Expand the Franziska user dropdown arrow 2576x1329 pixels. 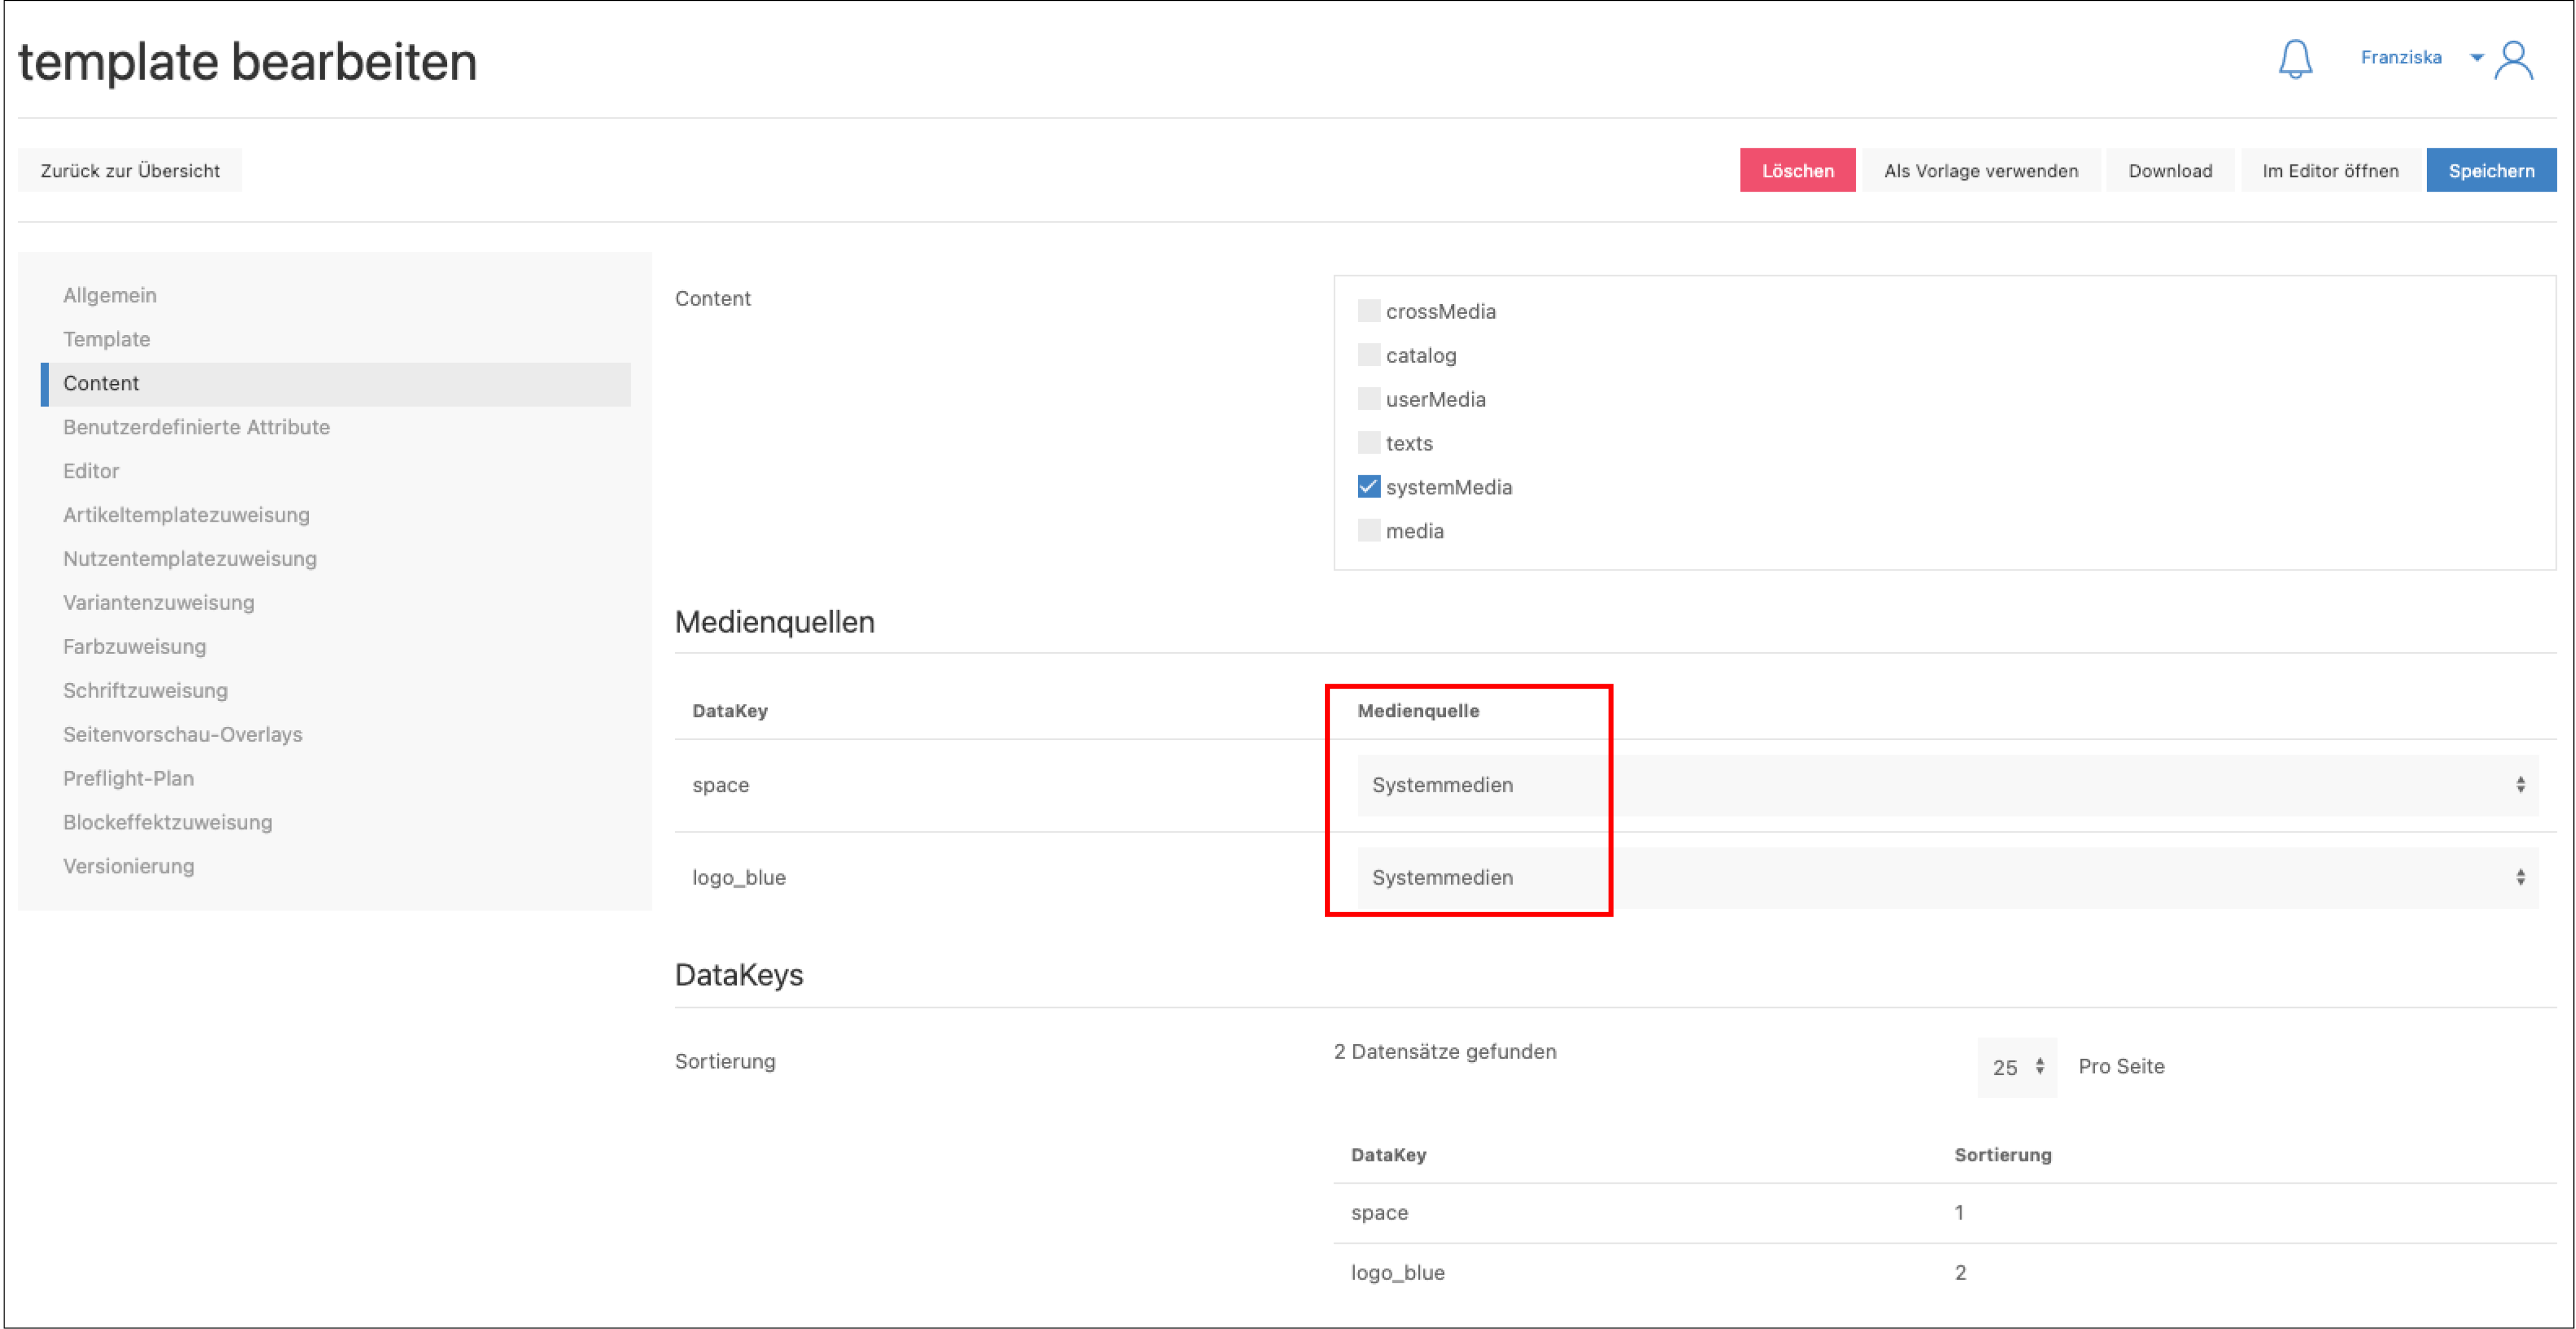click(x=2476, y=58)
